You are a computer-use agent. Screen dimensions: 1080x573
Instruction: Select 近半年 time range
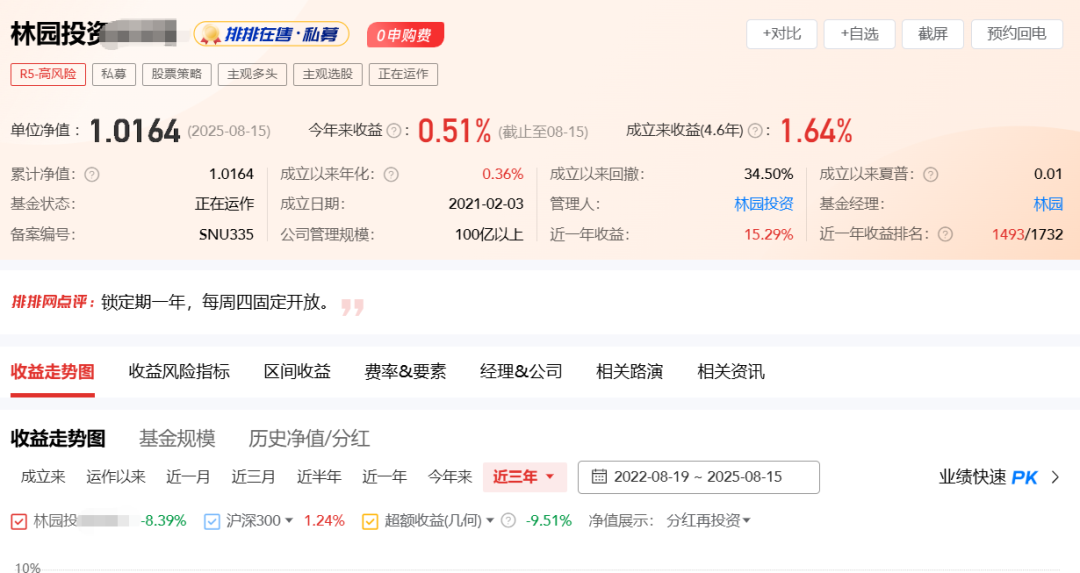tap(319, 477)
